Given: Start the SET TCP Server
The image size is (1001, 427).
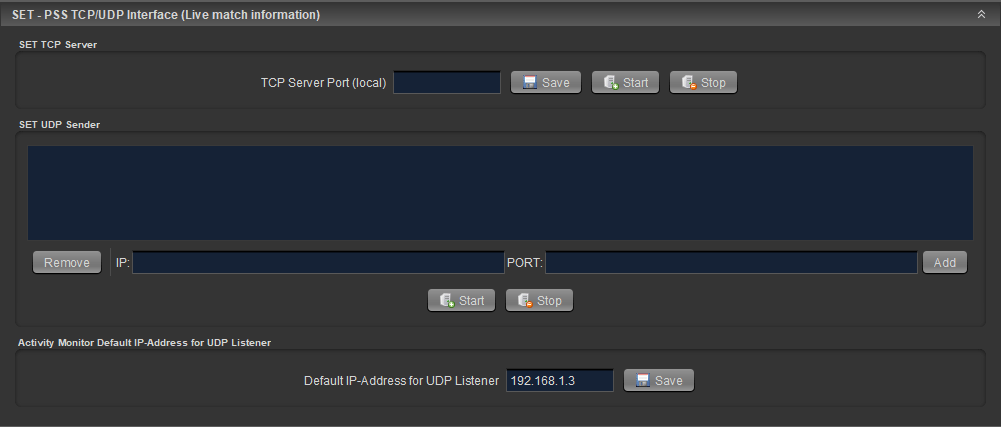Looking at the screenshot, I should tap(625, 83).
